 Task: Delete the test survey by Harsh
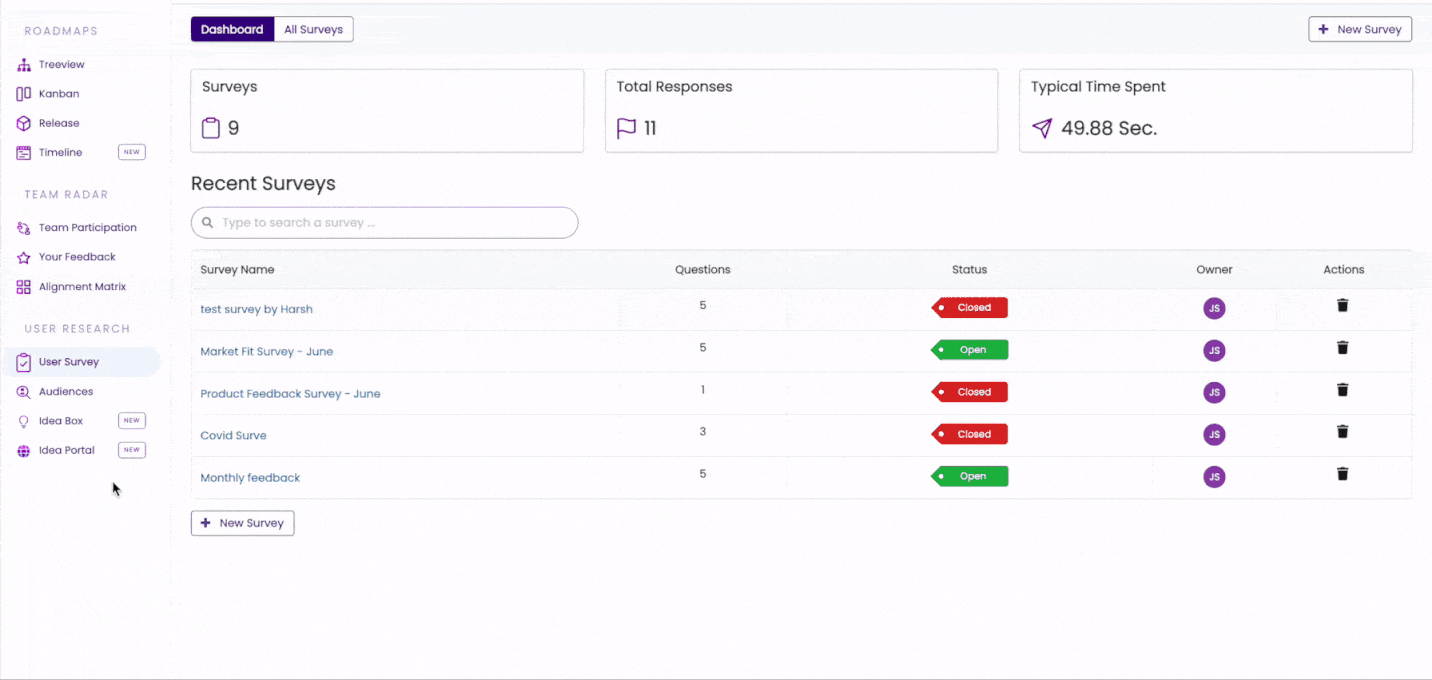[1343, 306]
